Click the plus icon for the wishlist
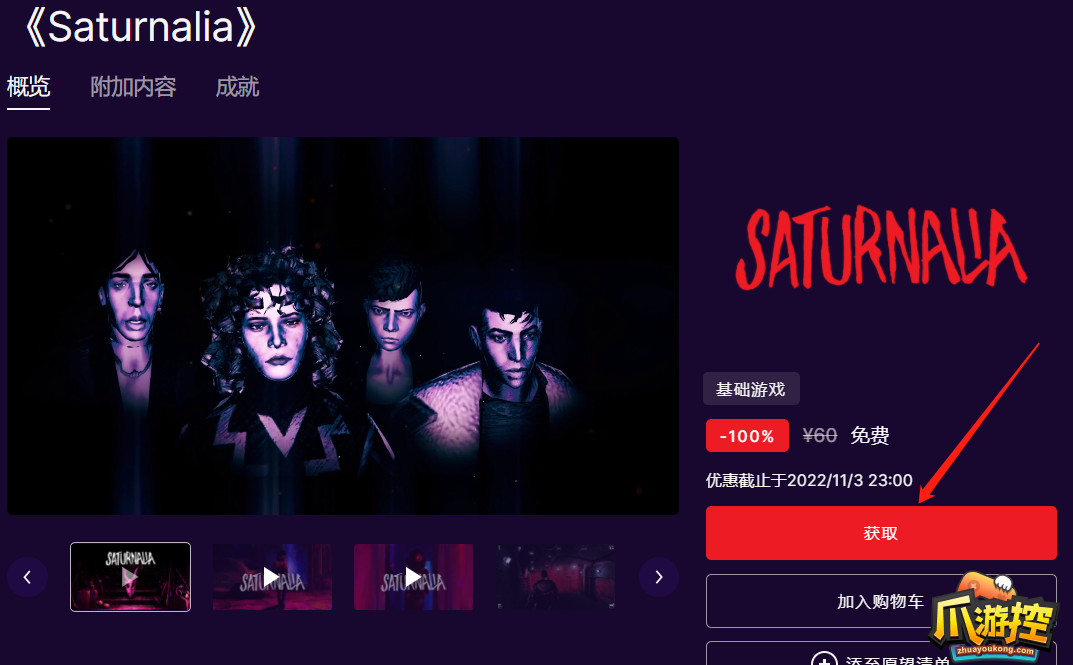 coord(825,659)
